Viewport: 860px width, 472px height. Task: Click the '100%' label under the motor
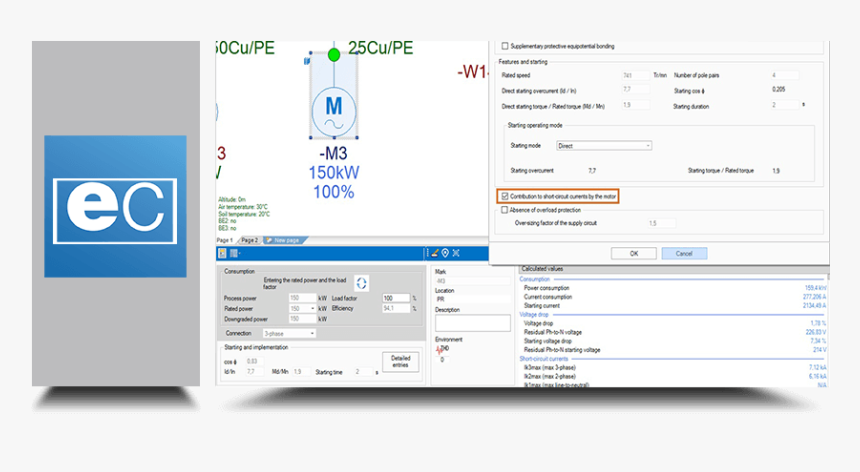click(333, 192)
